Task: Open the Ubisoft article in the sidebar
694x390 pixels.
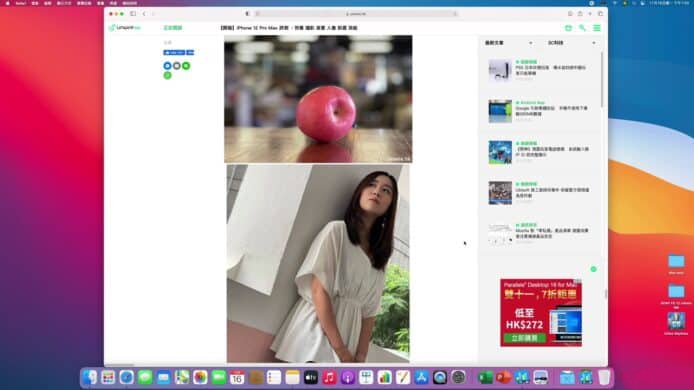Action: [x=552, y=193]
